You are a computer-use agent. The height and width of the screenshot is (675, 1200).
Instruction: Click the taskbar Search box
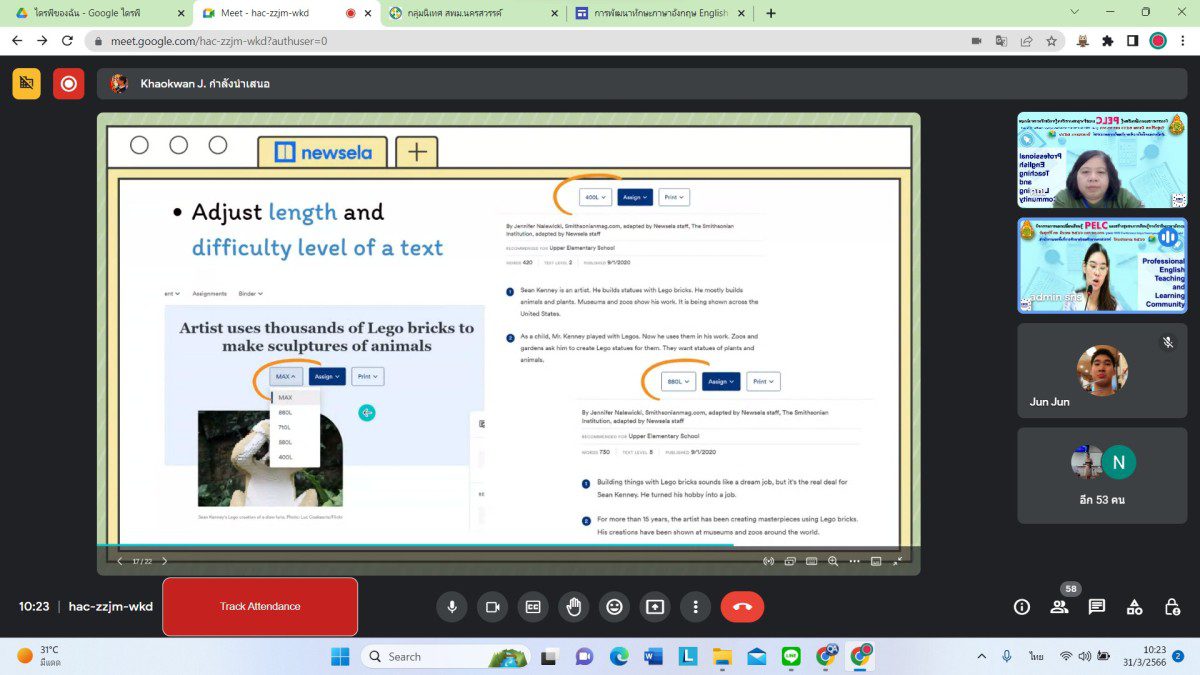pos(445,656)
